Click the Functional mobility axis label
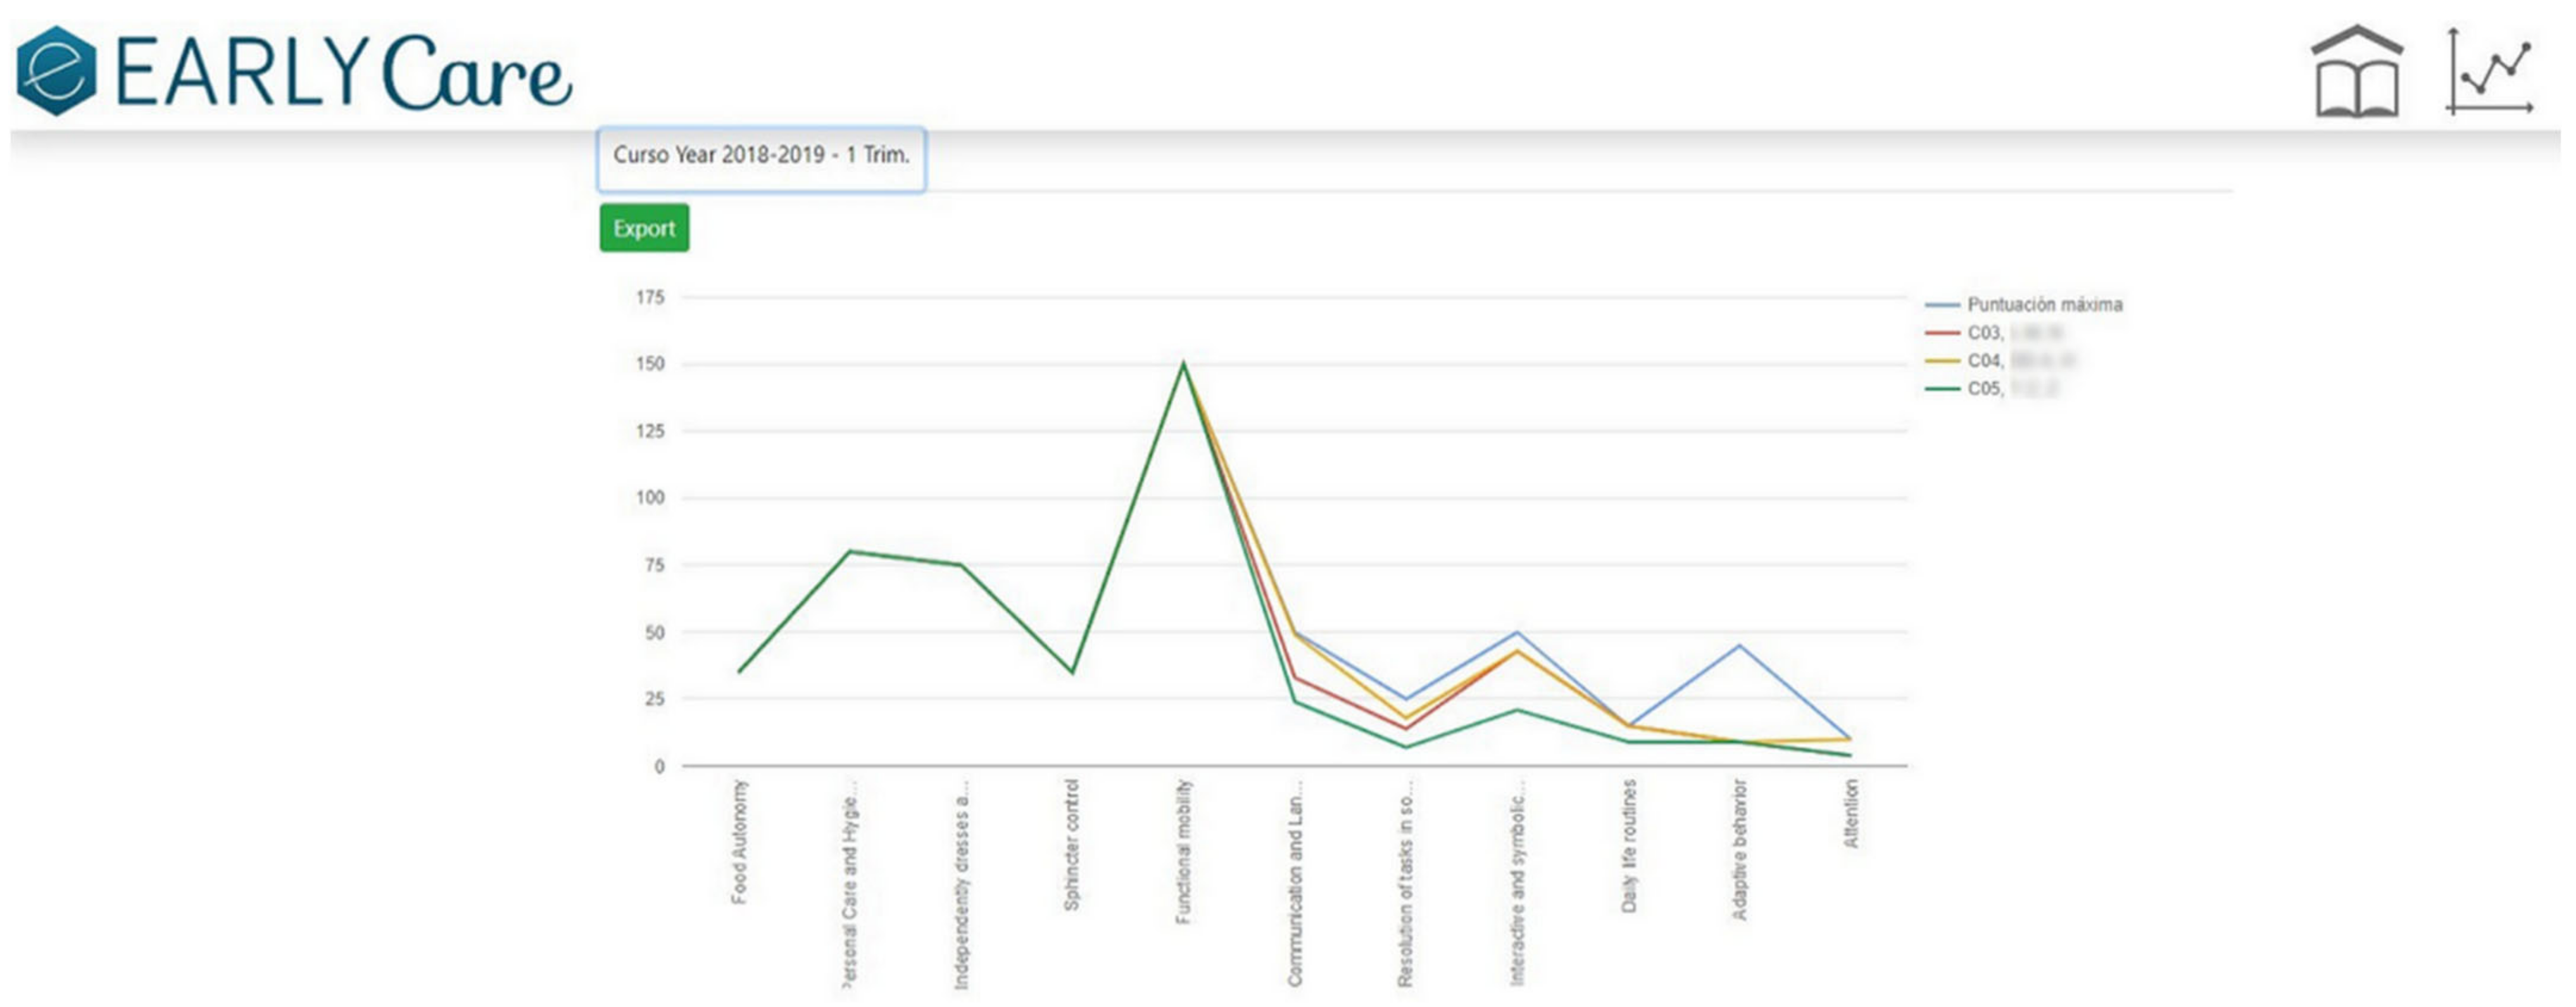2576x1007 pixels. click(1183, 852)
